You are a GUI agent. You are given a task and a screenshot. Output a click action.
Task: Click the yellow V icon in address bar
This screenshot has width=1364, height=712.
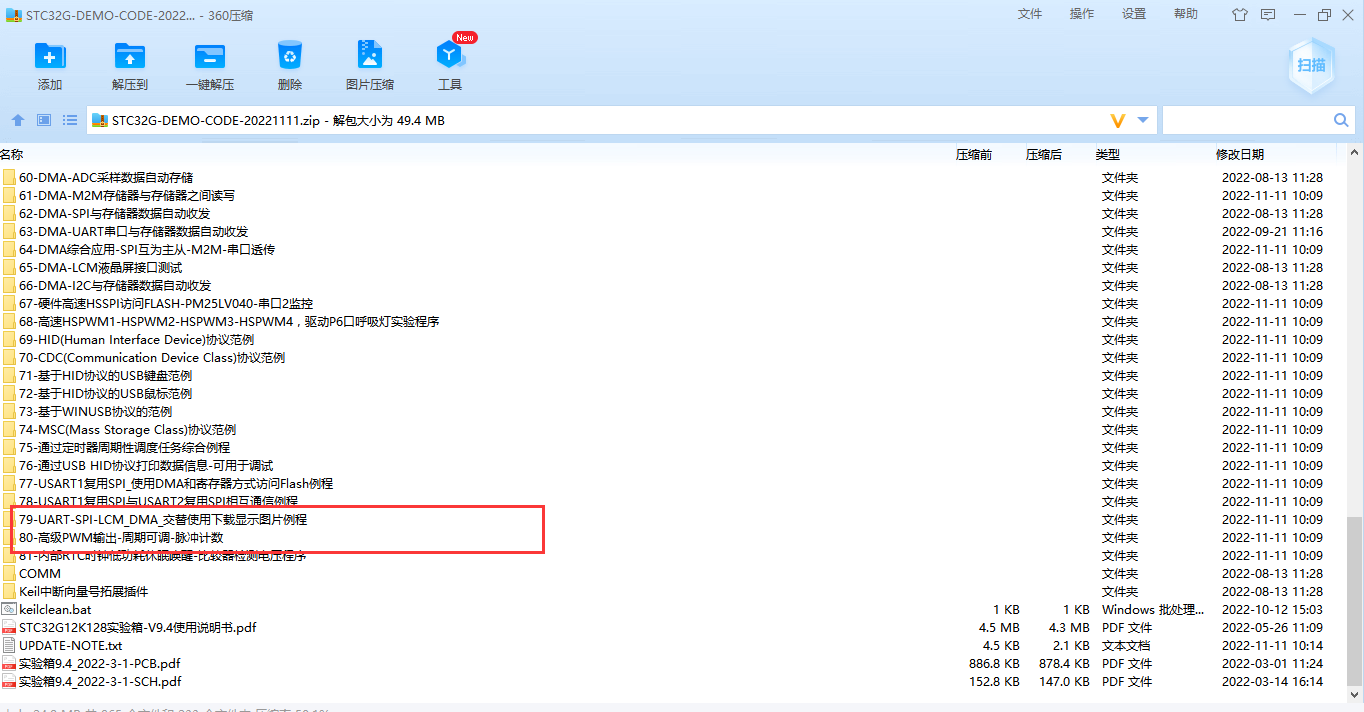coord(1118,120)
